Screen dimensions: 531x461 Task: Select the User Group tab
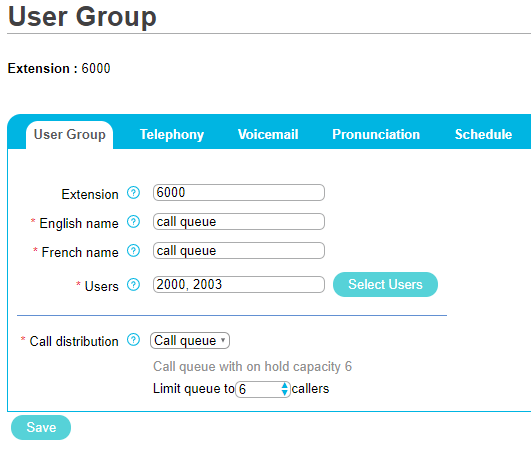click(69, 135)
